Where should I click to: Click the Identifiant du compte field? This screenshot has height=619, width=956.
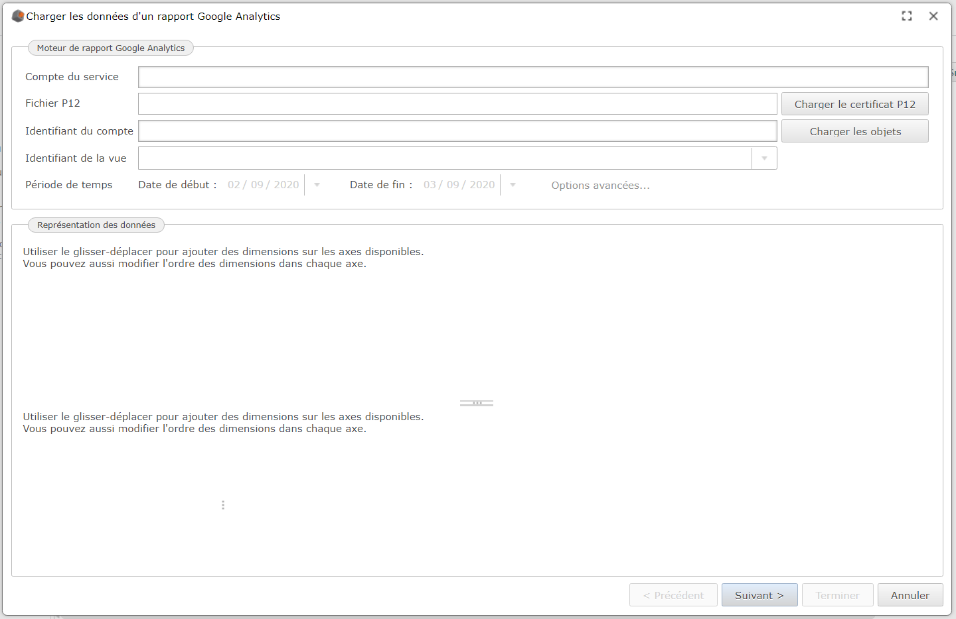coord(457,131)
